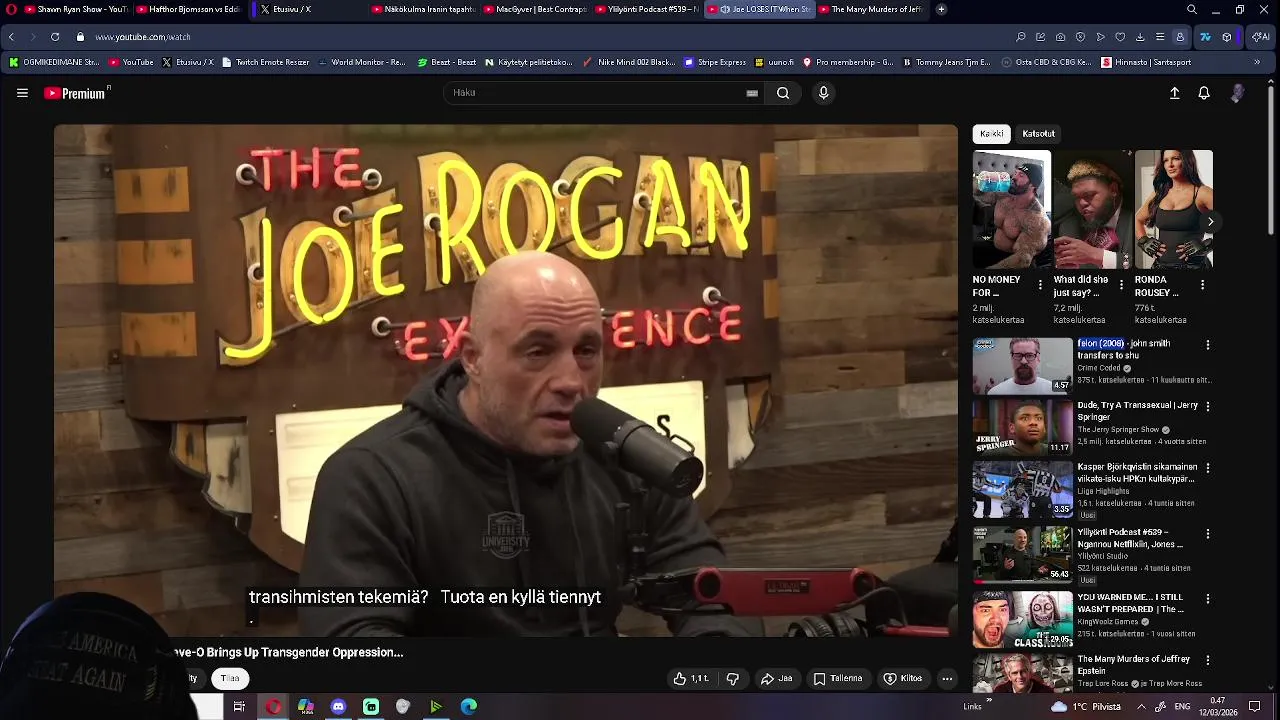
Task: Open options menu for Felon (2008) video
Action: pyautogui.click(x=1208, y=345)
